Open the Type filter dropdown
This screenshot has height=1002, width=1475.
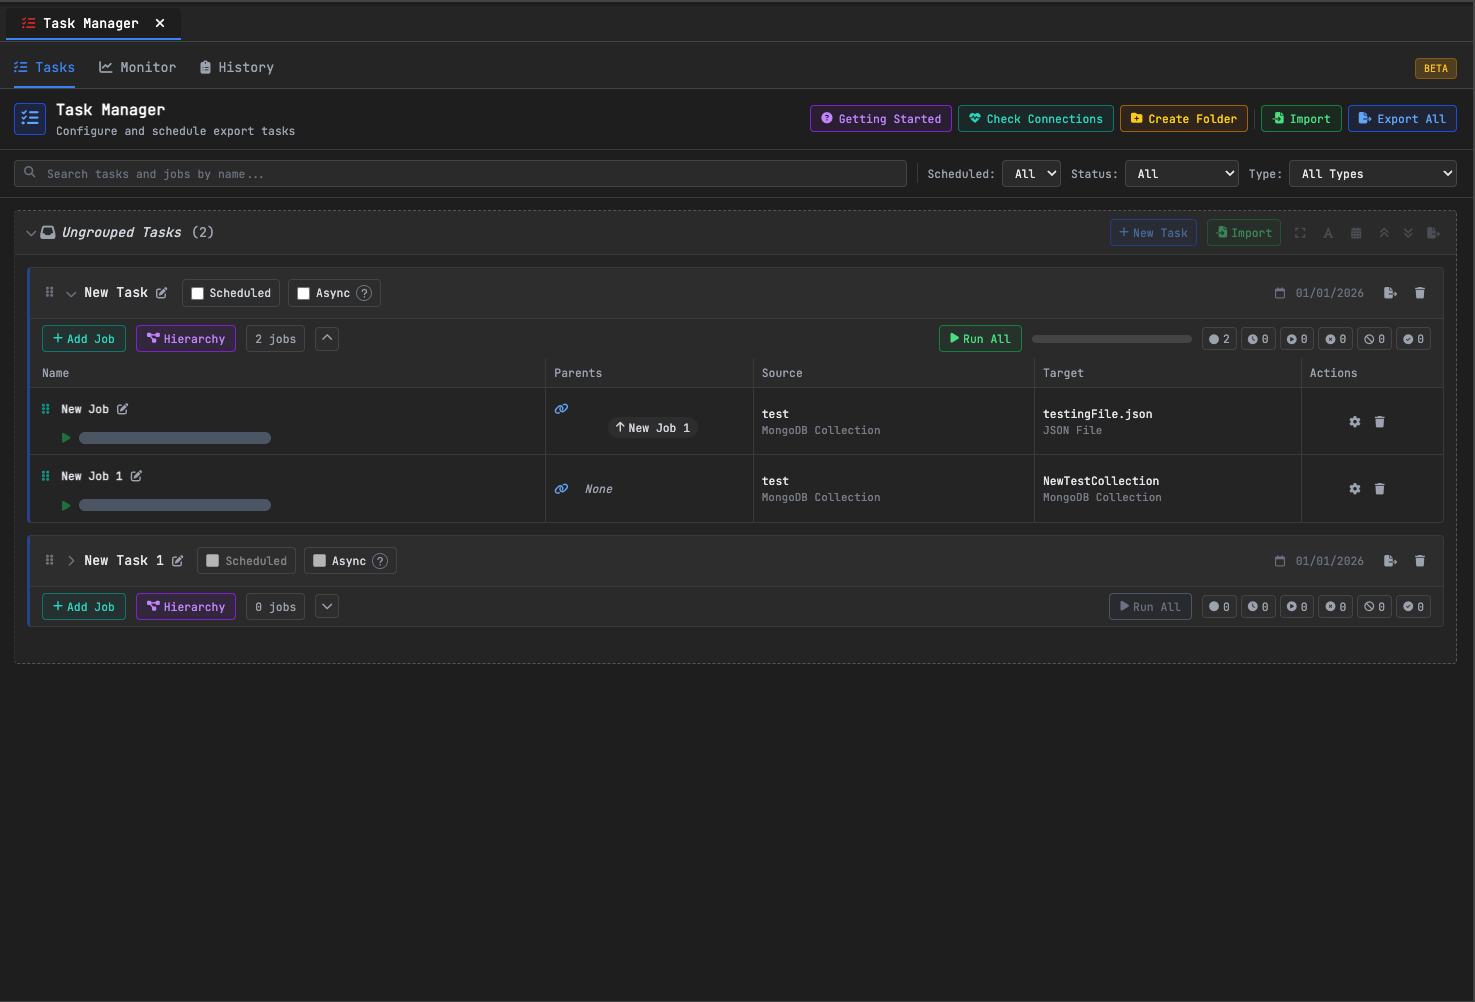tap(1372, 174)
